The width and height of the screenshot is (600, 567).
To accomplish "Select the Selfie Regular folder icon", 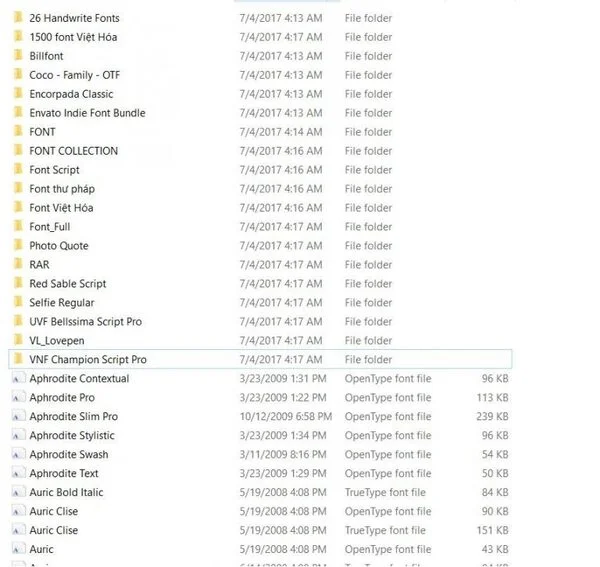I will click(18, 302).
